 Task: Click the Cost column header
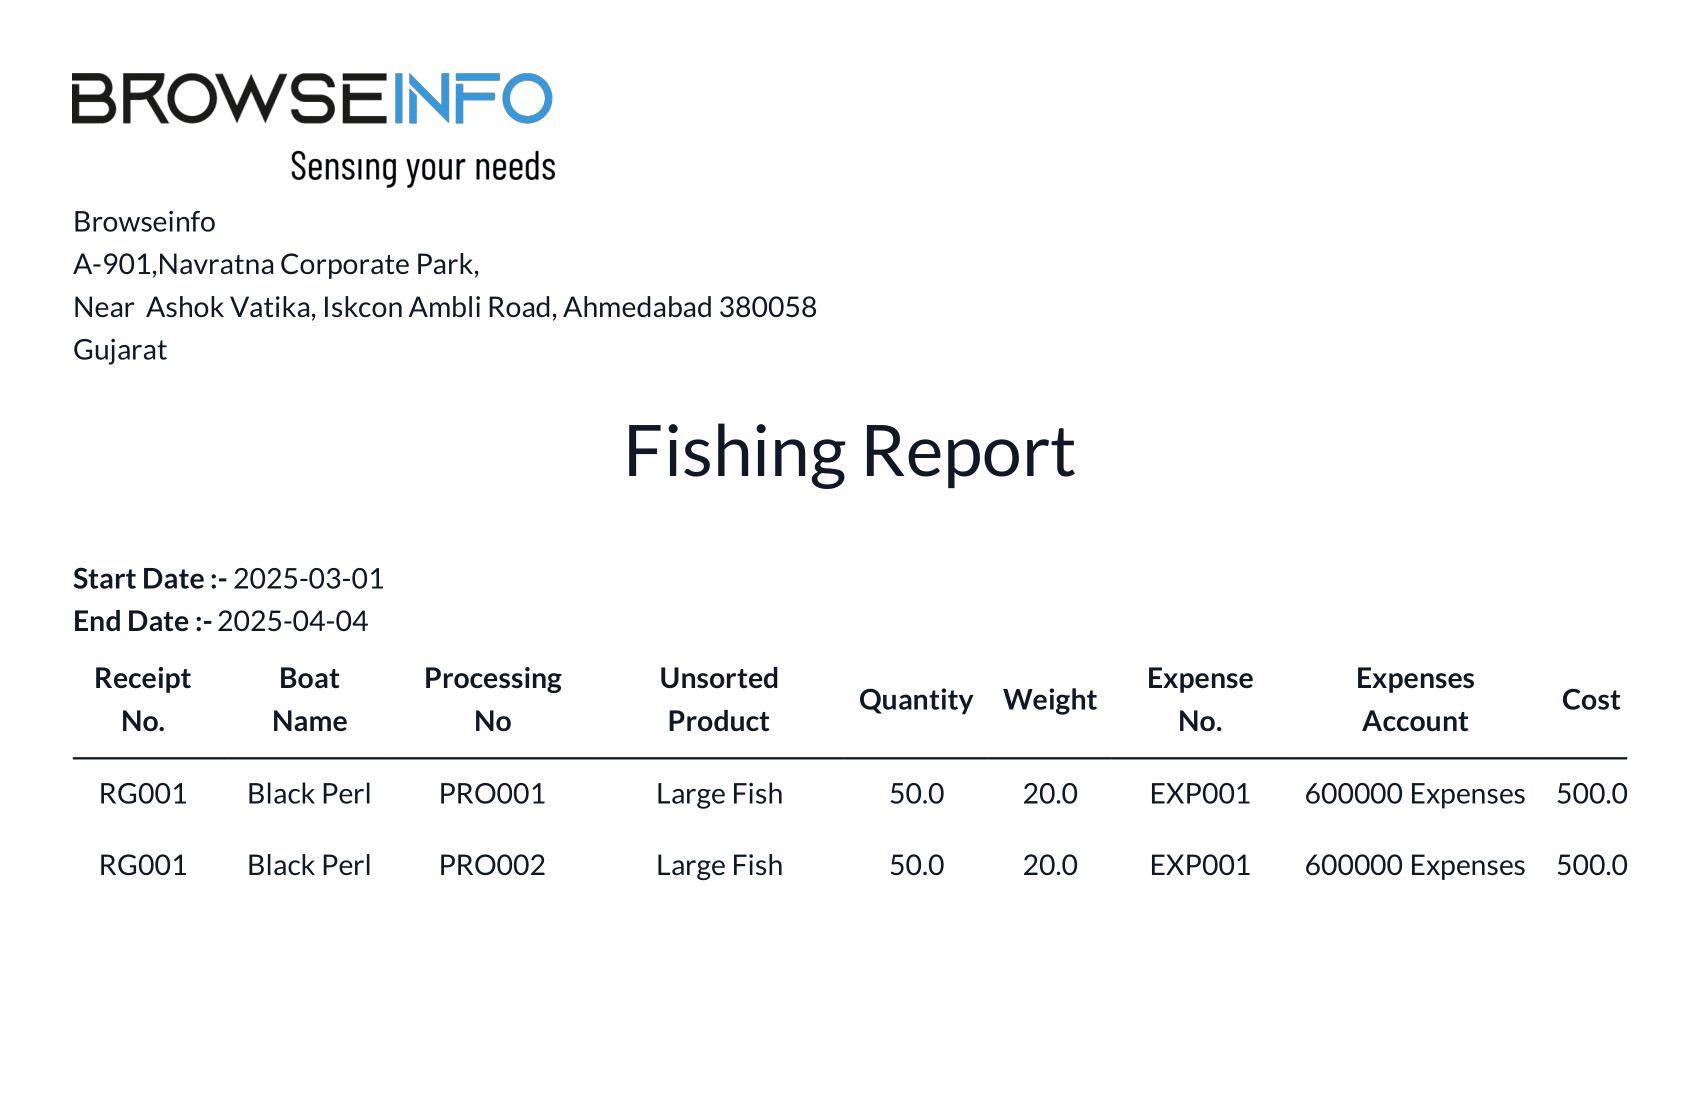[x=1591, y=700]
